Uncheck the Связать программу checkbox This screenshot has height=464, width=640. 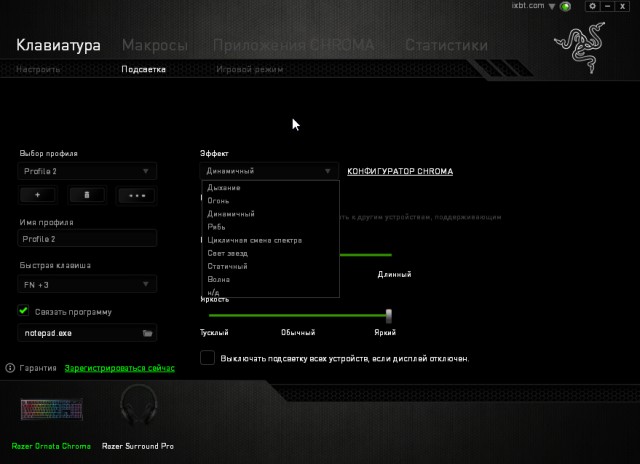click(x=23, y=311)
